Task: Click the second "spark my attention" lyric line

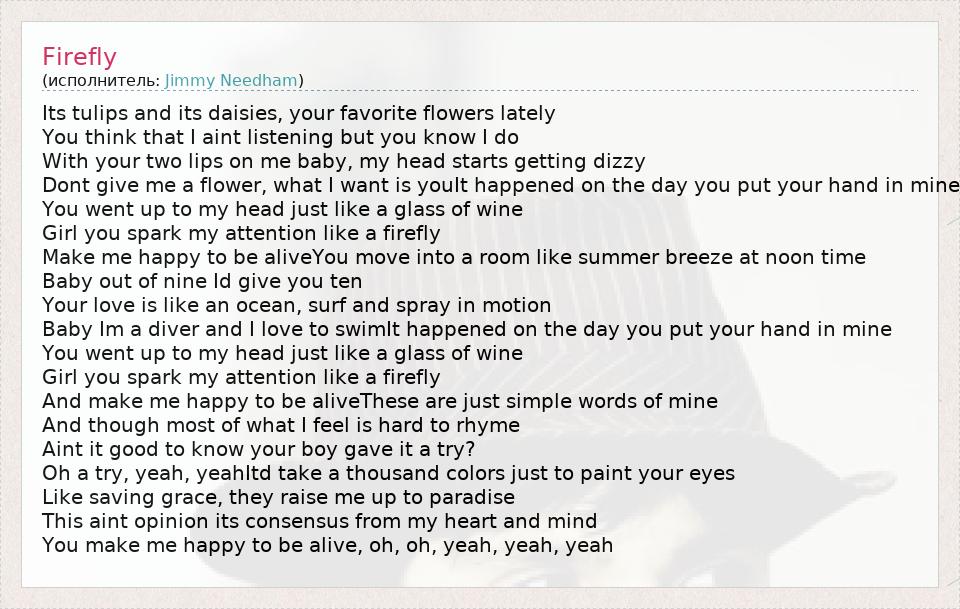Action: tap(241, 377)
